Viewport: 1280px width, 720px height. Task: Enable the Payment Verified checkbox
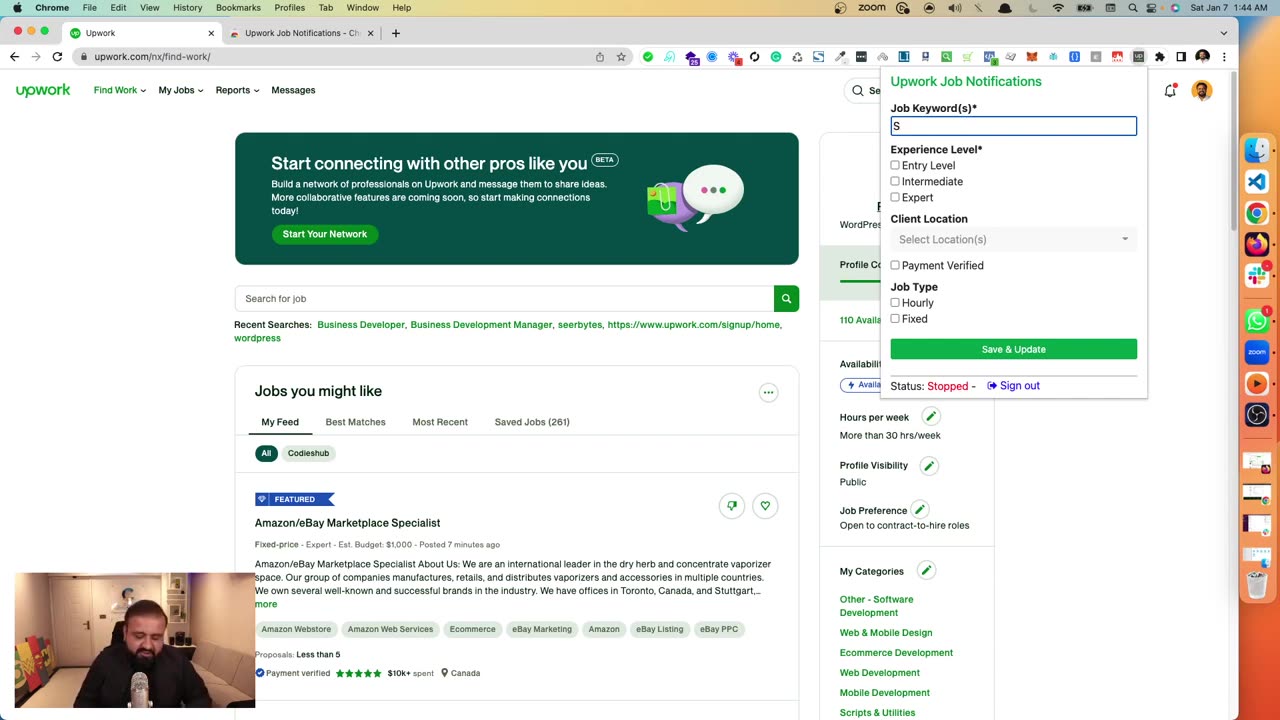(x=895, y=265)
